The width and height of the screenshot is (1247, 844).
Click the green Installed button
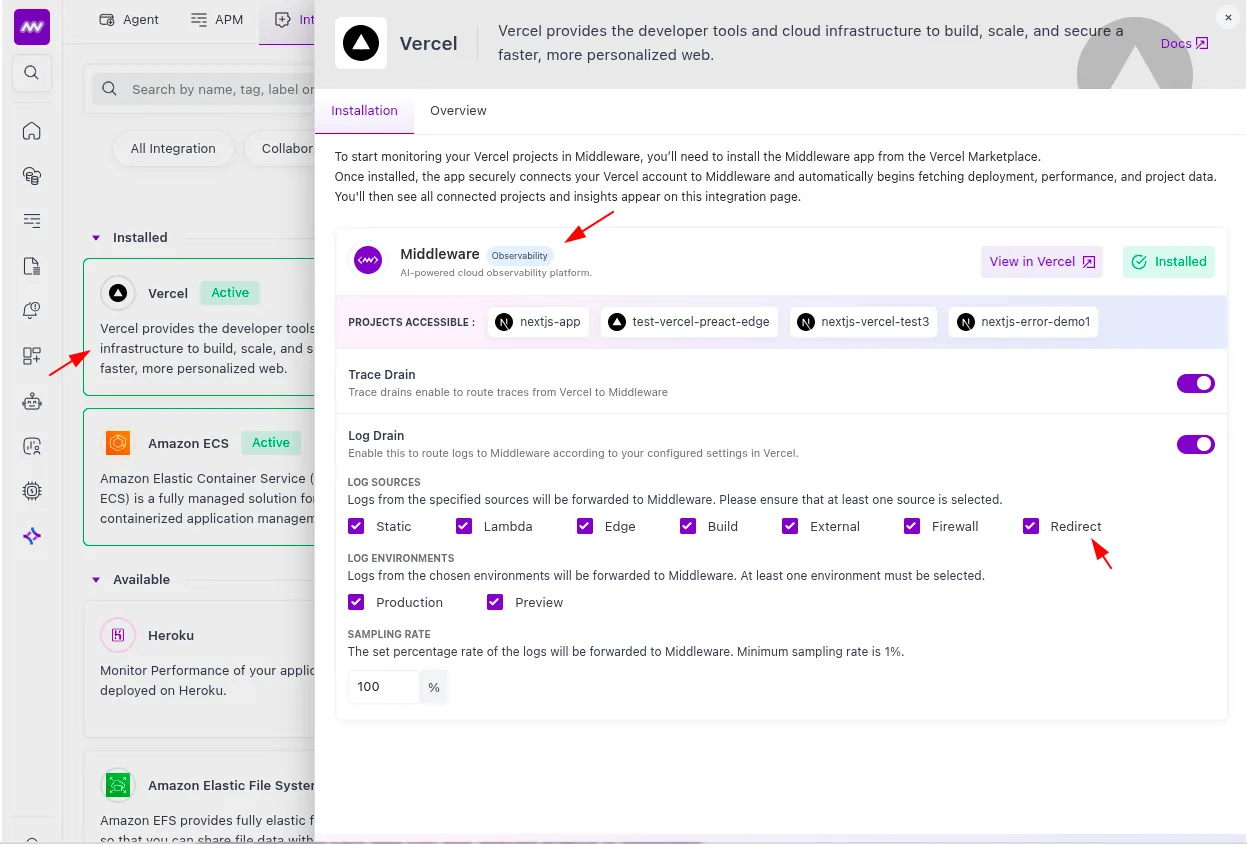pos(1169,262)
